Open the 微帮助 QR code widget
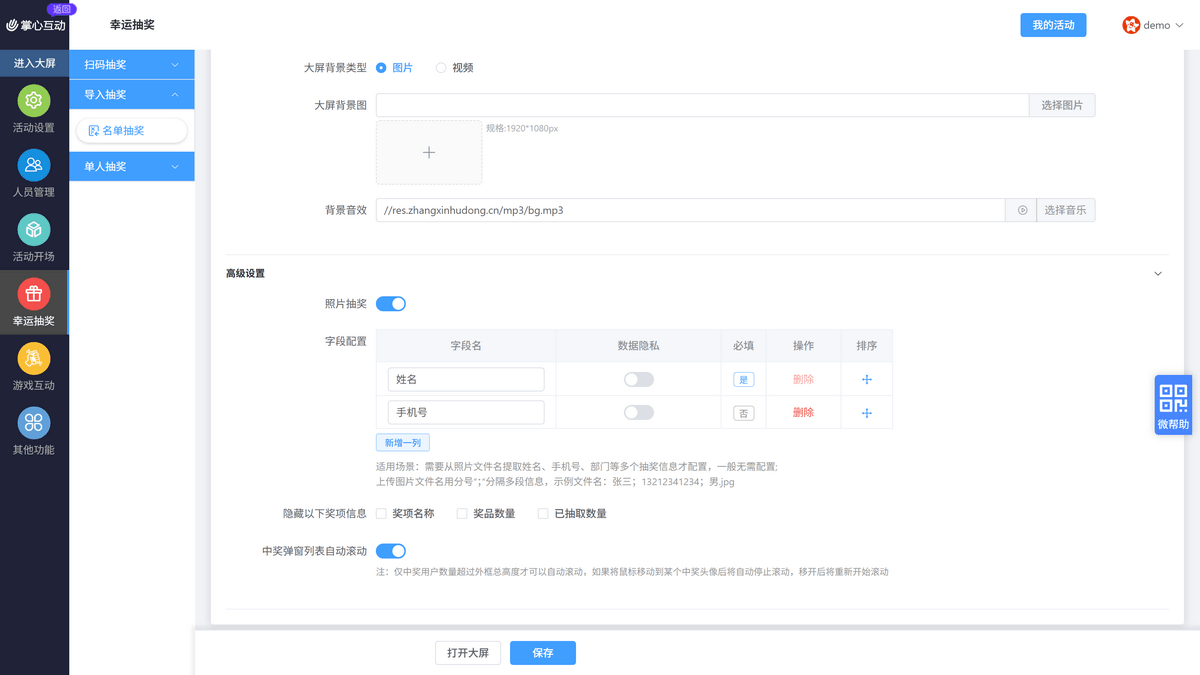 [x=1173, y=405]
